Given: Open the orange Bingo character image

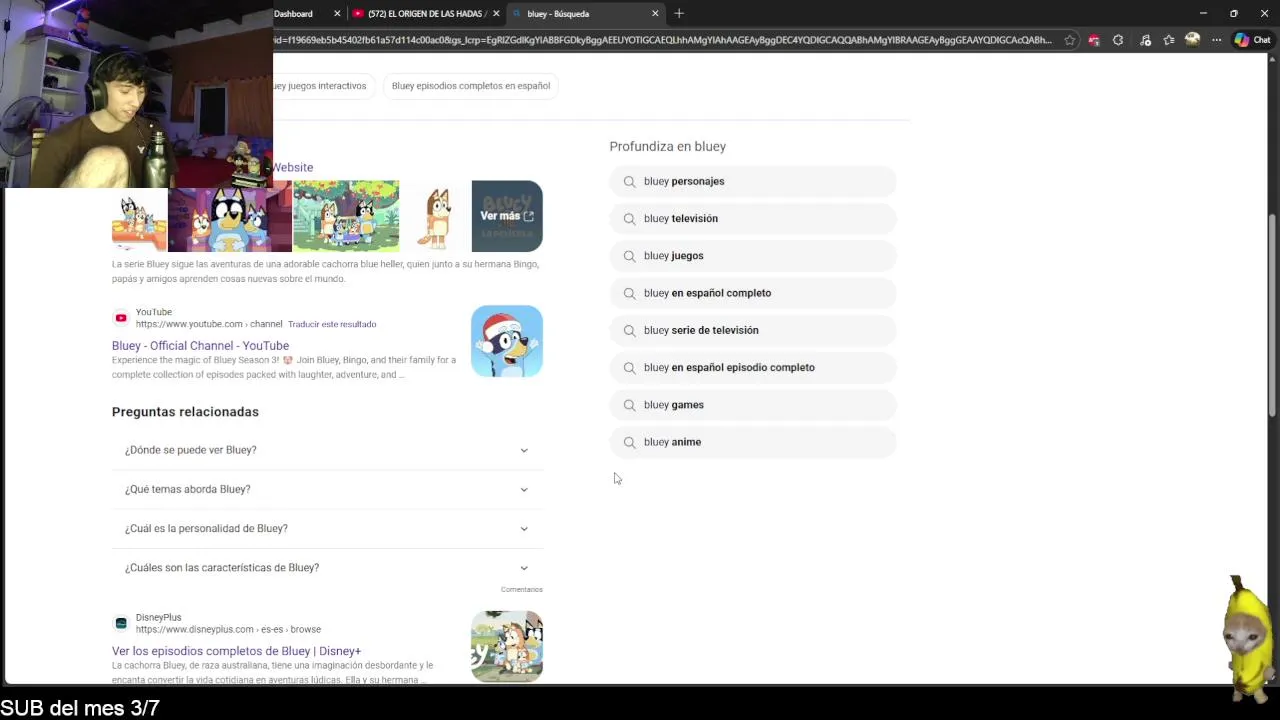Looking at the screenshot, I should (x=436, y=216).
